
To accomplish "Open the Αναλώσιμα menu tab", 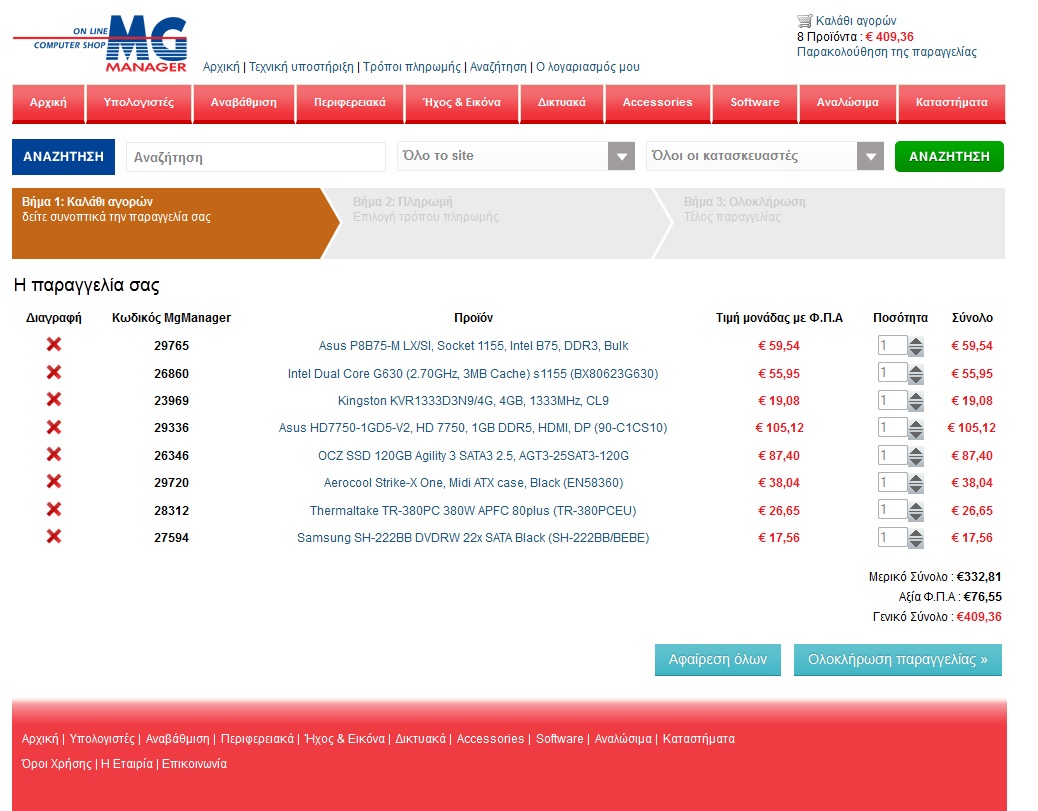I will coord(847,103).
